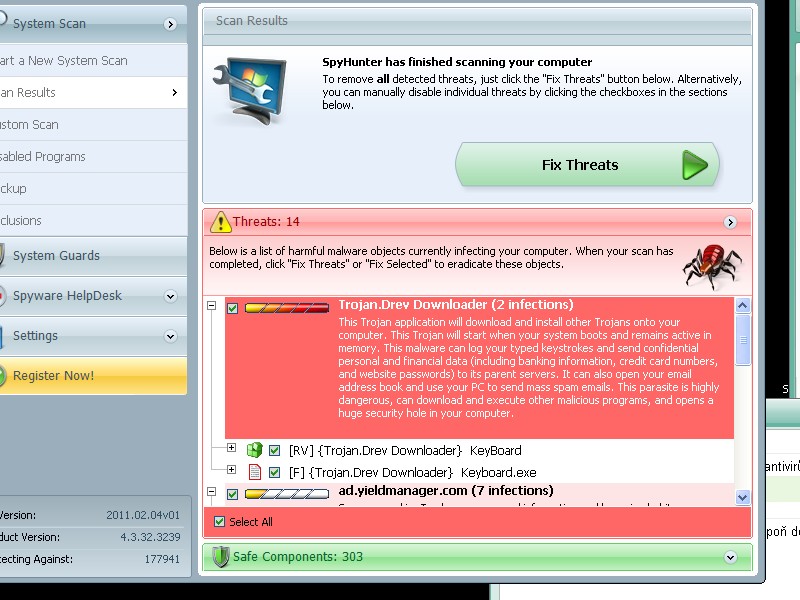The image size is (800, 600).
Task: Uncheck the [RV] KeyBoard registry entry checkbox
Action: coord(274,450)
